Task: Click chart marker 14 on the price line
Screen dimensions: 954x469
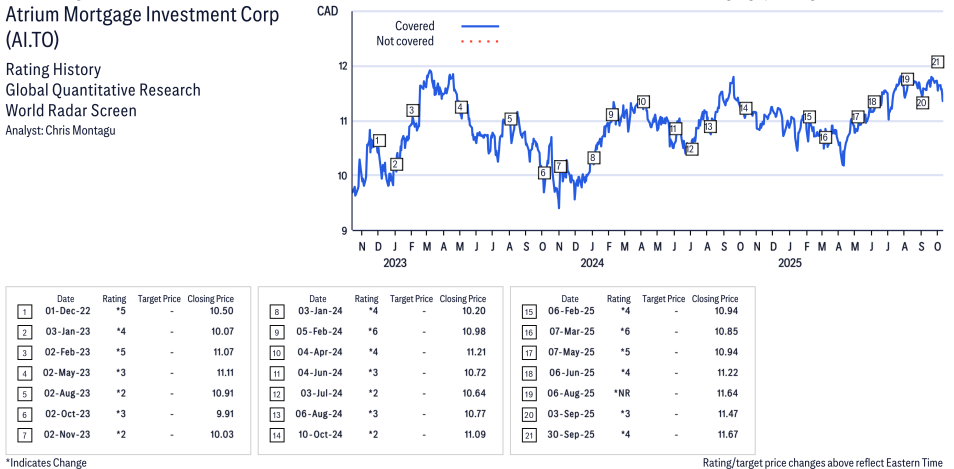Action: pyautogui.click(x=744, y=108)
